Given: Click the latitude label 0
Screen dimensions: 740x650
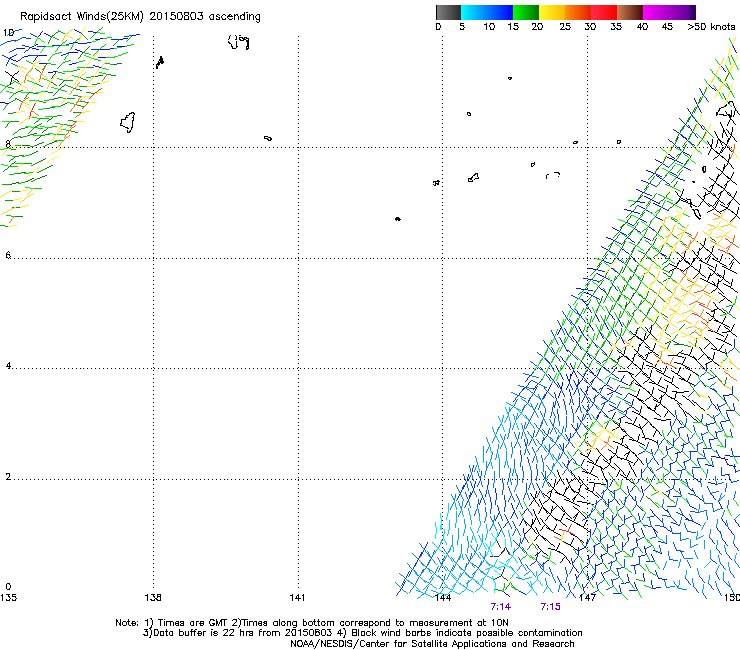Looking at the screenshot, I should pyautogui.click(x=8, y=587).
